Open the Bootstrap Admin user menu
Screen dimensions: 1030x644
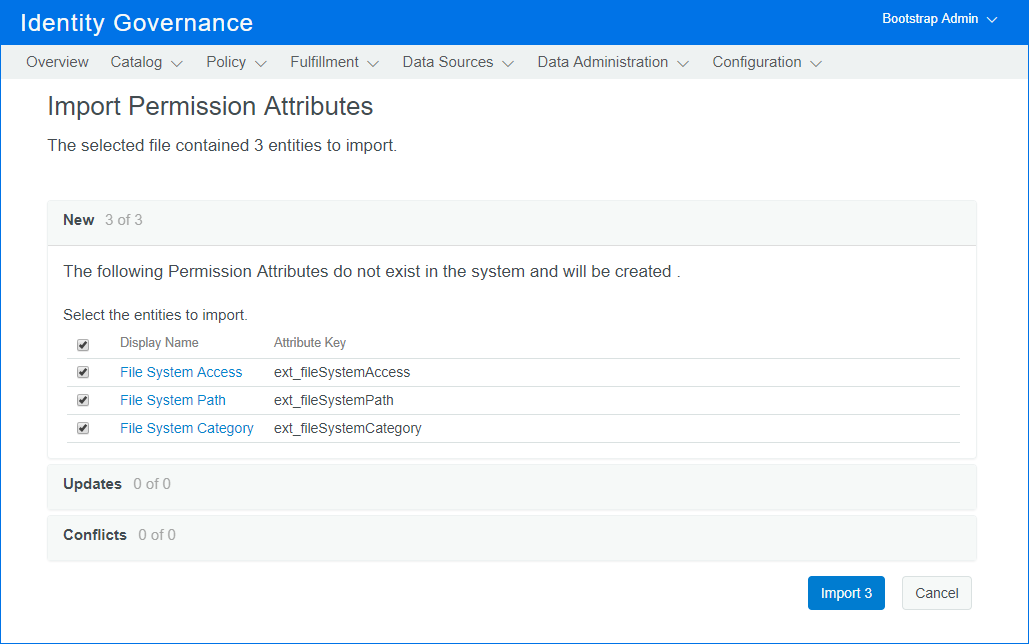pyautogui.click(x=939, y=19)
